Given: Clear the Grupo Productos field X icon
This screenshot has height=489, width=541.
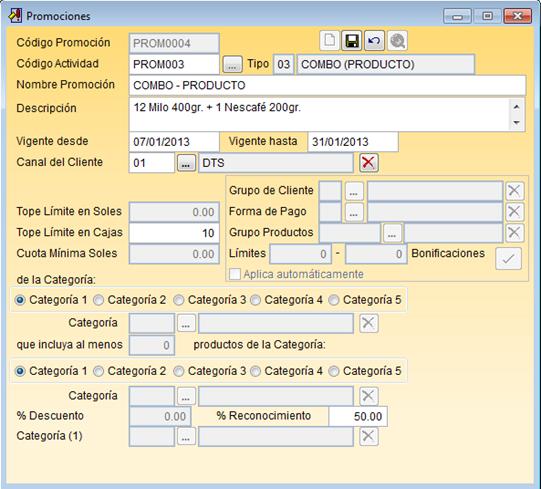Looking at the screenshot, I should [x=514, y=232].
